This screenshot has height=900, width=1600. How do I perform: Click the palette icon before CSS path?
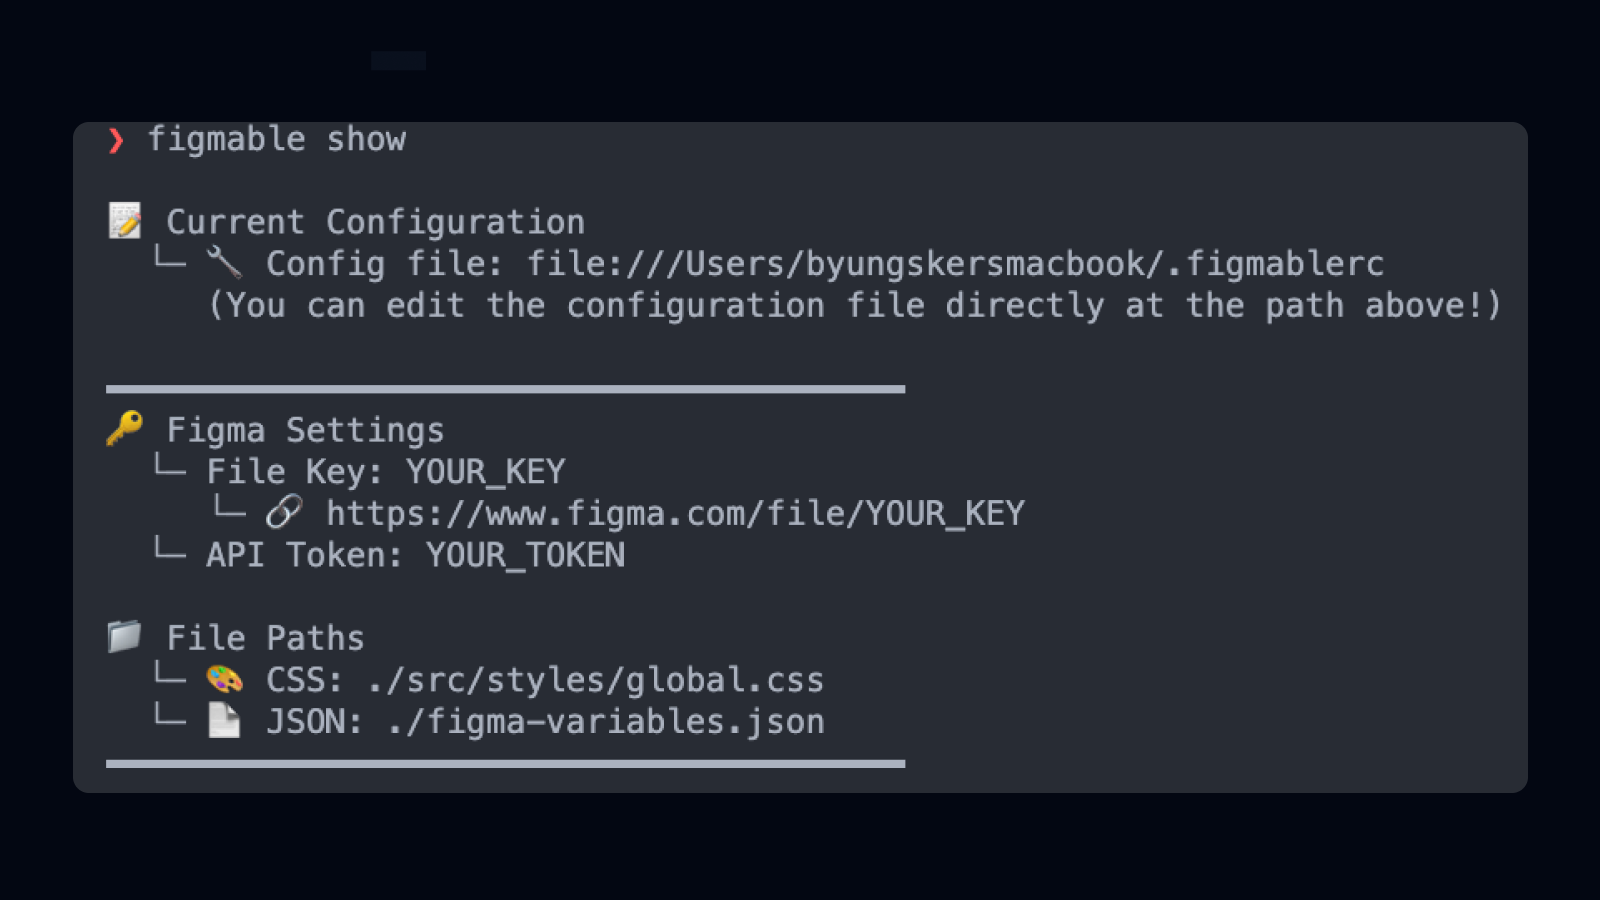tap(224, 679)
